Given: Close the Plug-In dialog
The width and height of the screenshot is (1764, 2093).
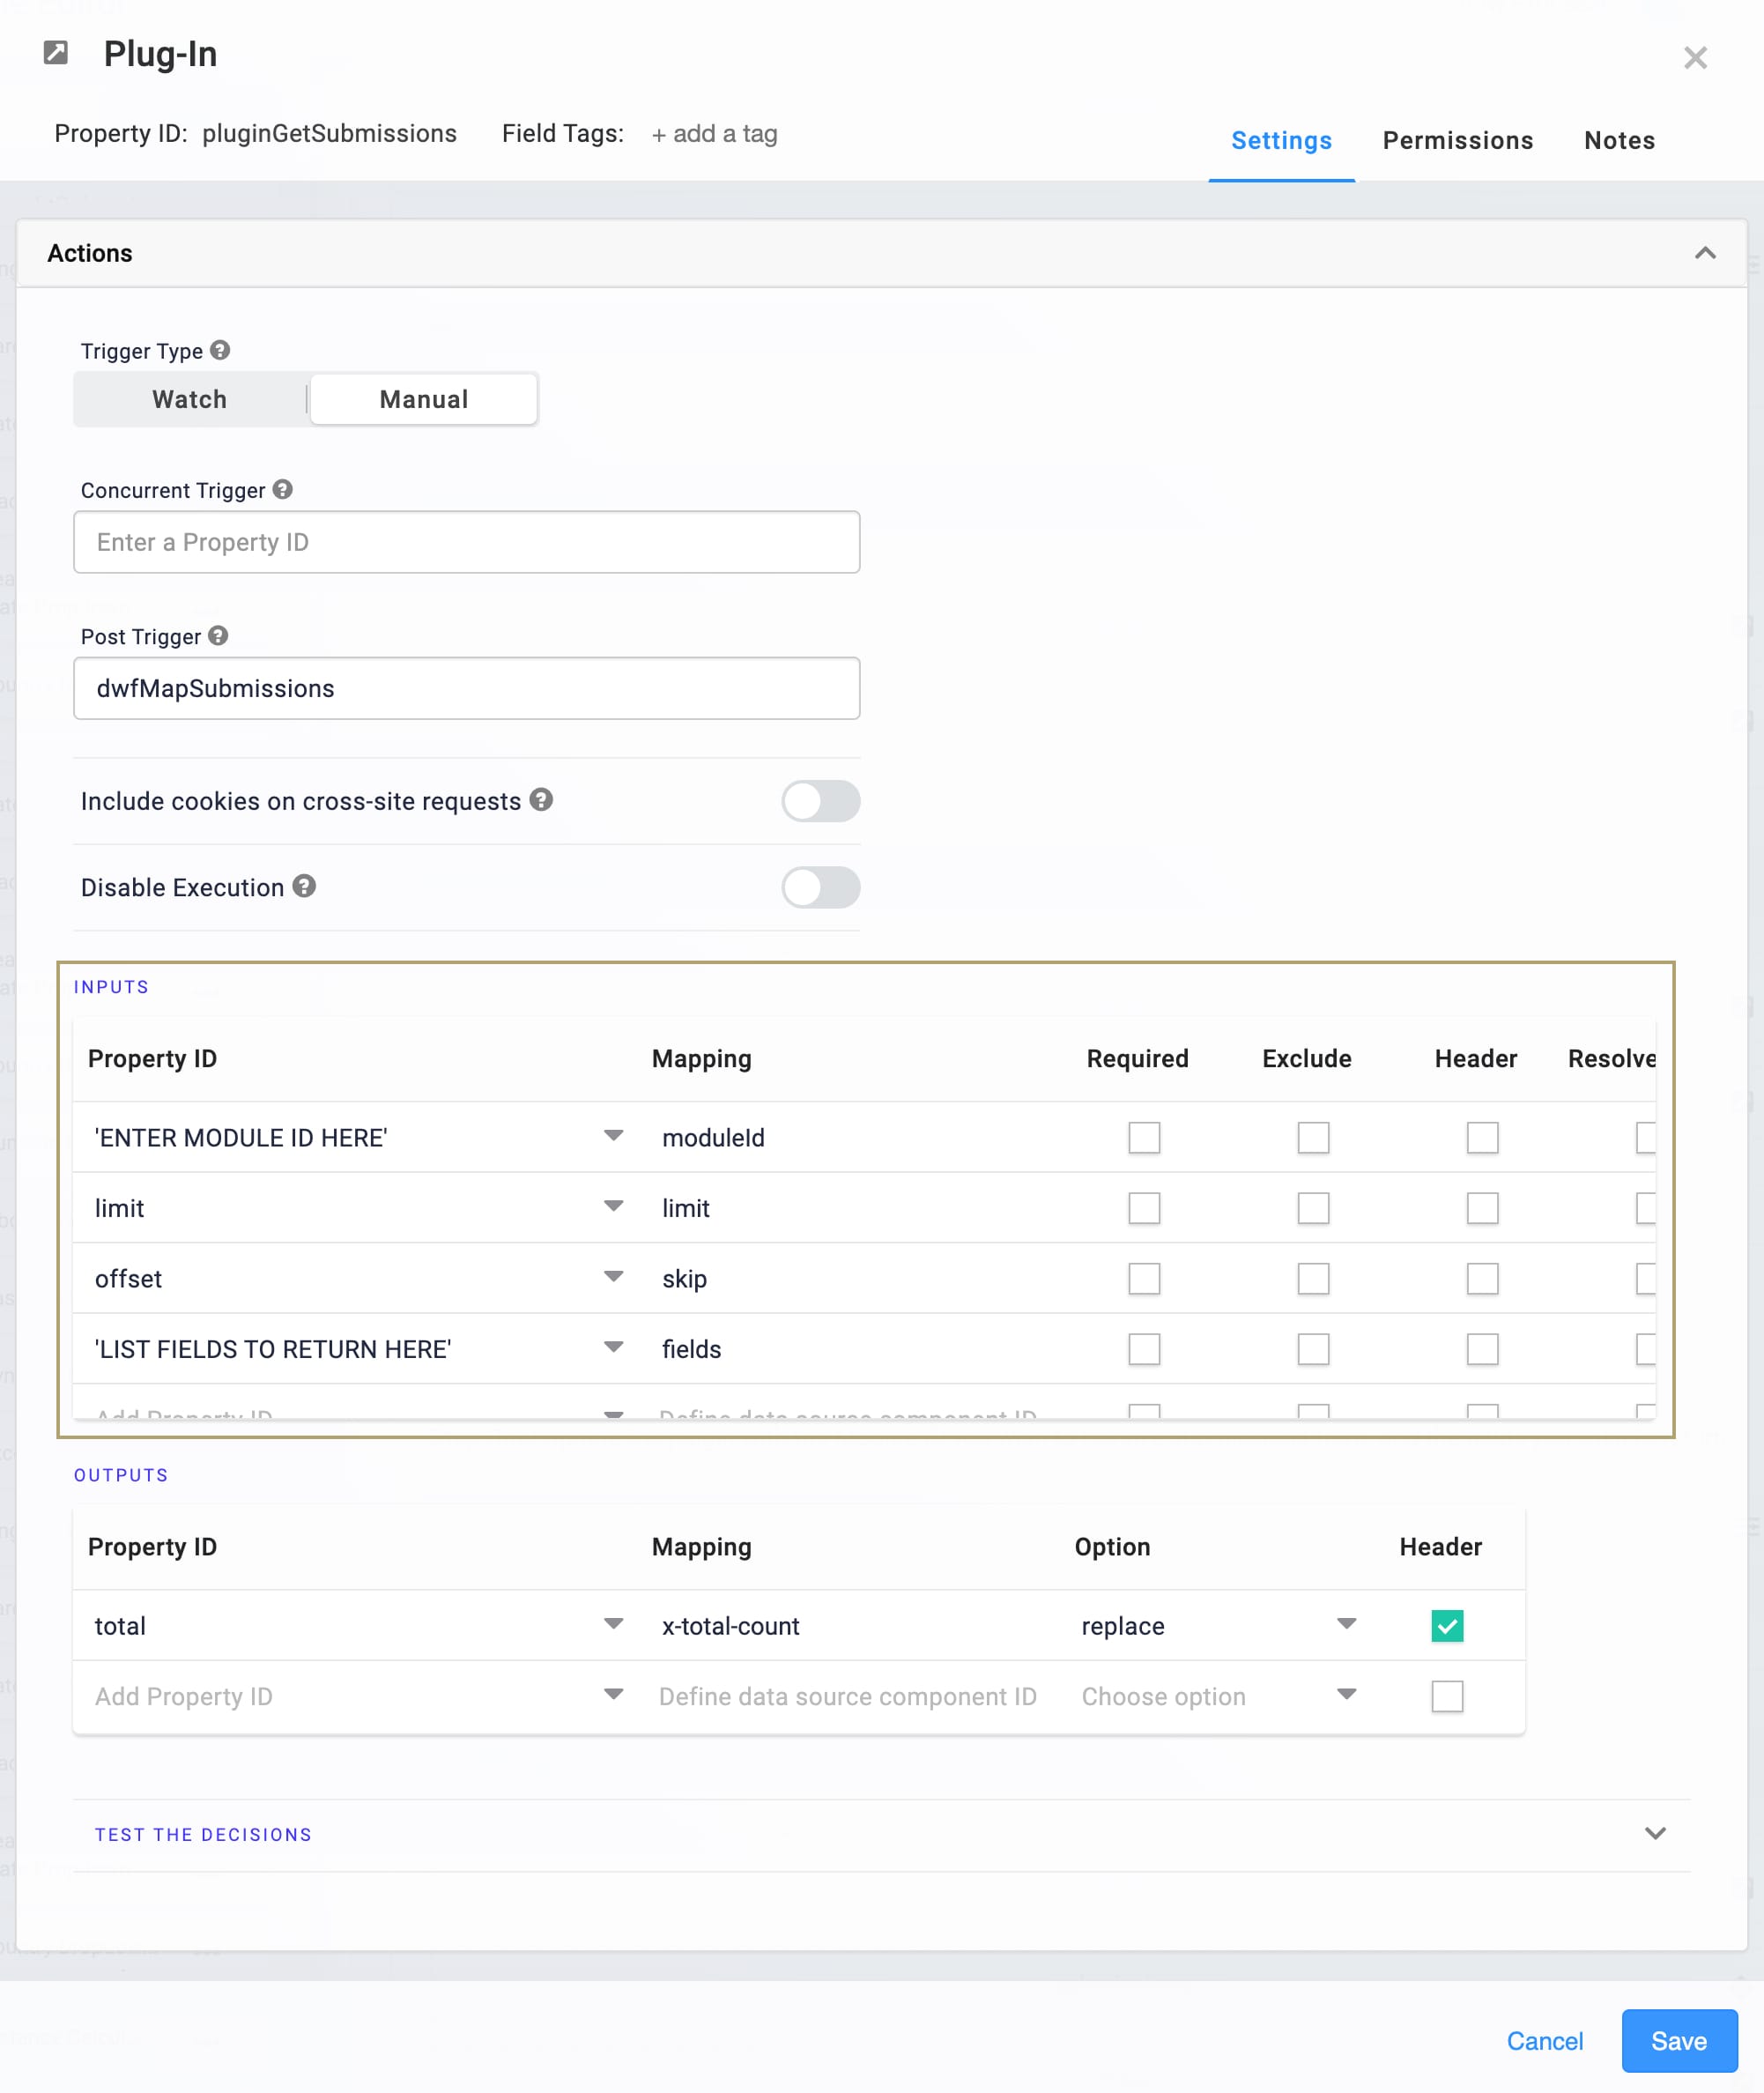Looking at the screenshot, I should click(1694, 58).
